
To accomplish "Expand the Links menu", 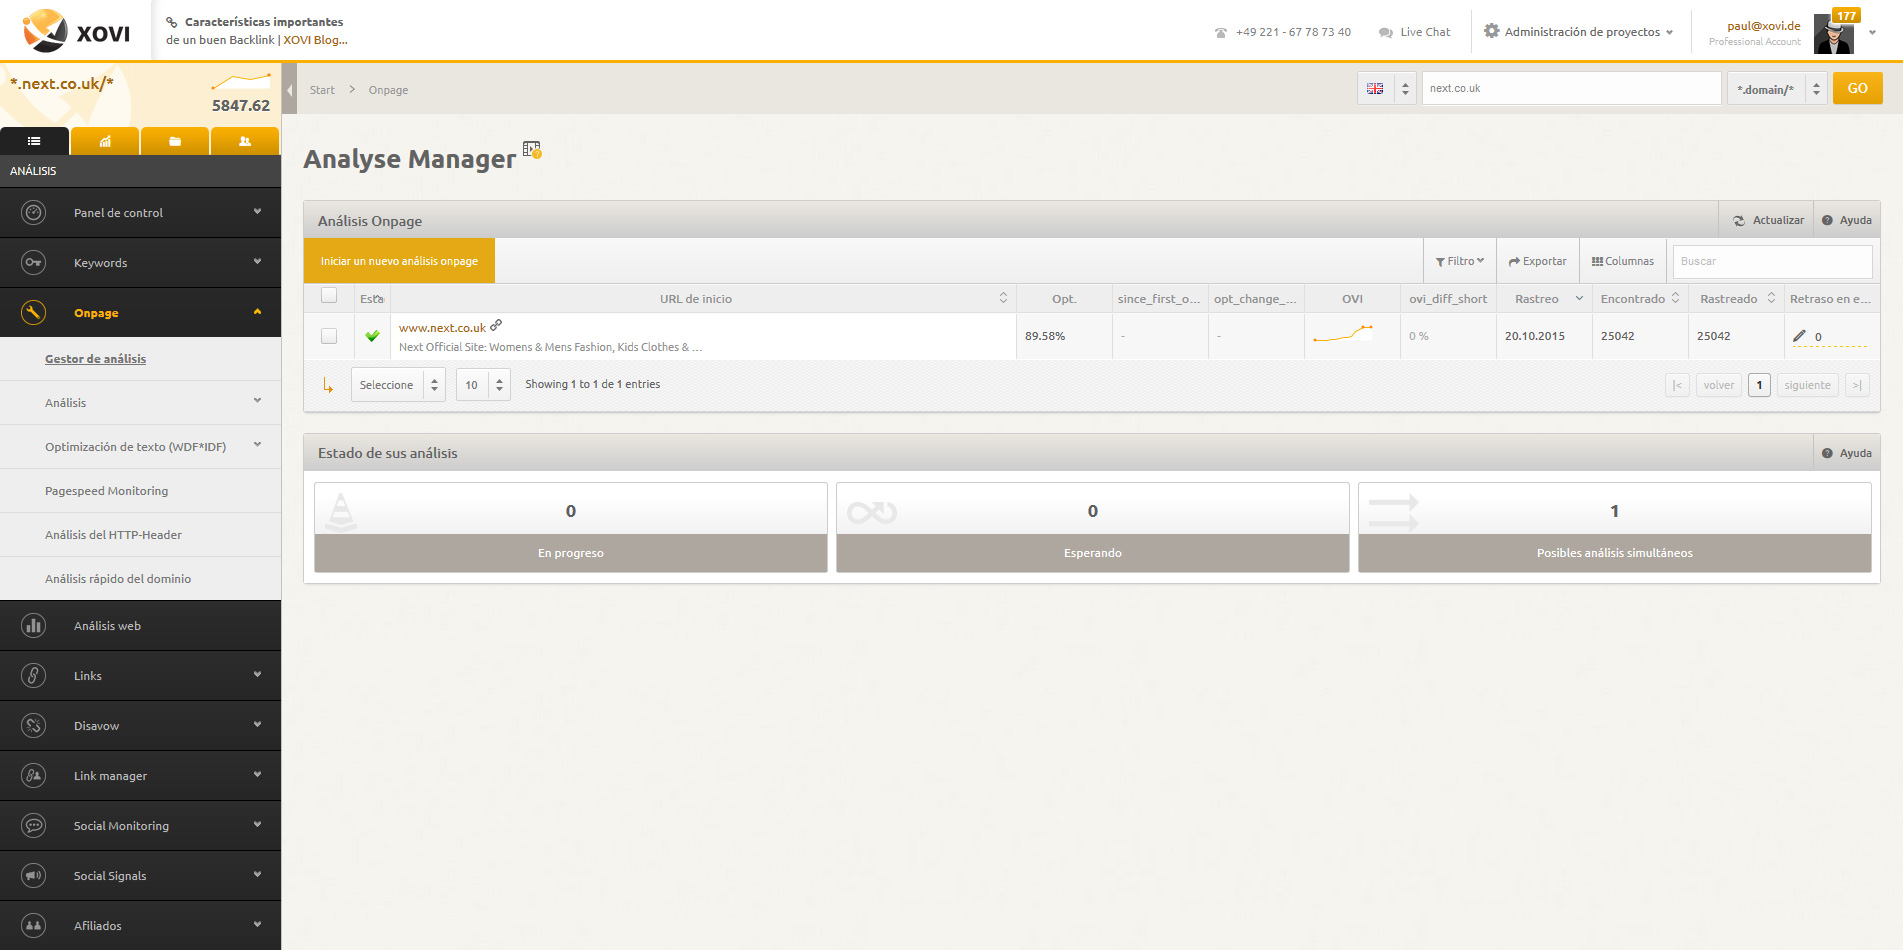I will pyautogui.click(x=257, y=675).
